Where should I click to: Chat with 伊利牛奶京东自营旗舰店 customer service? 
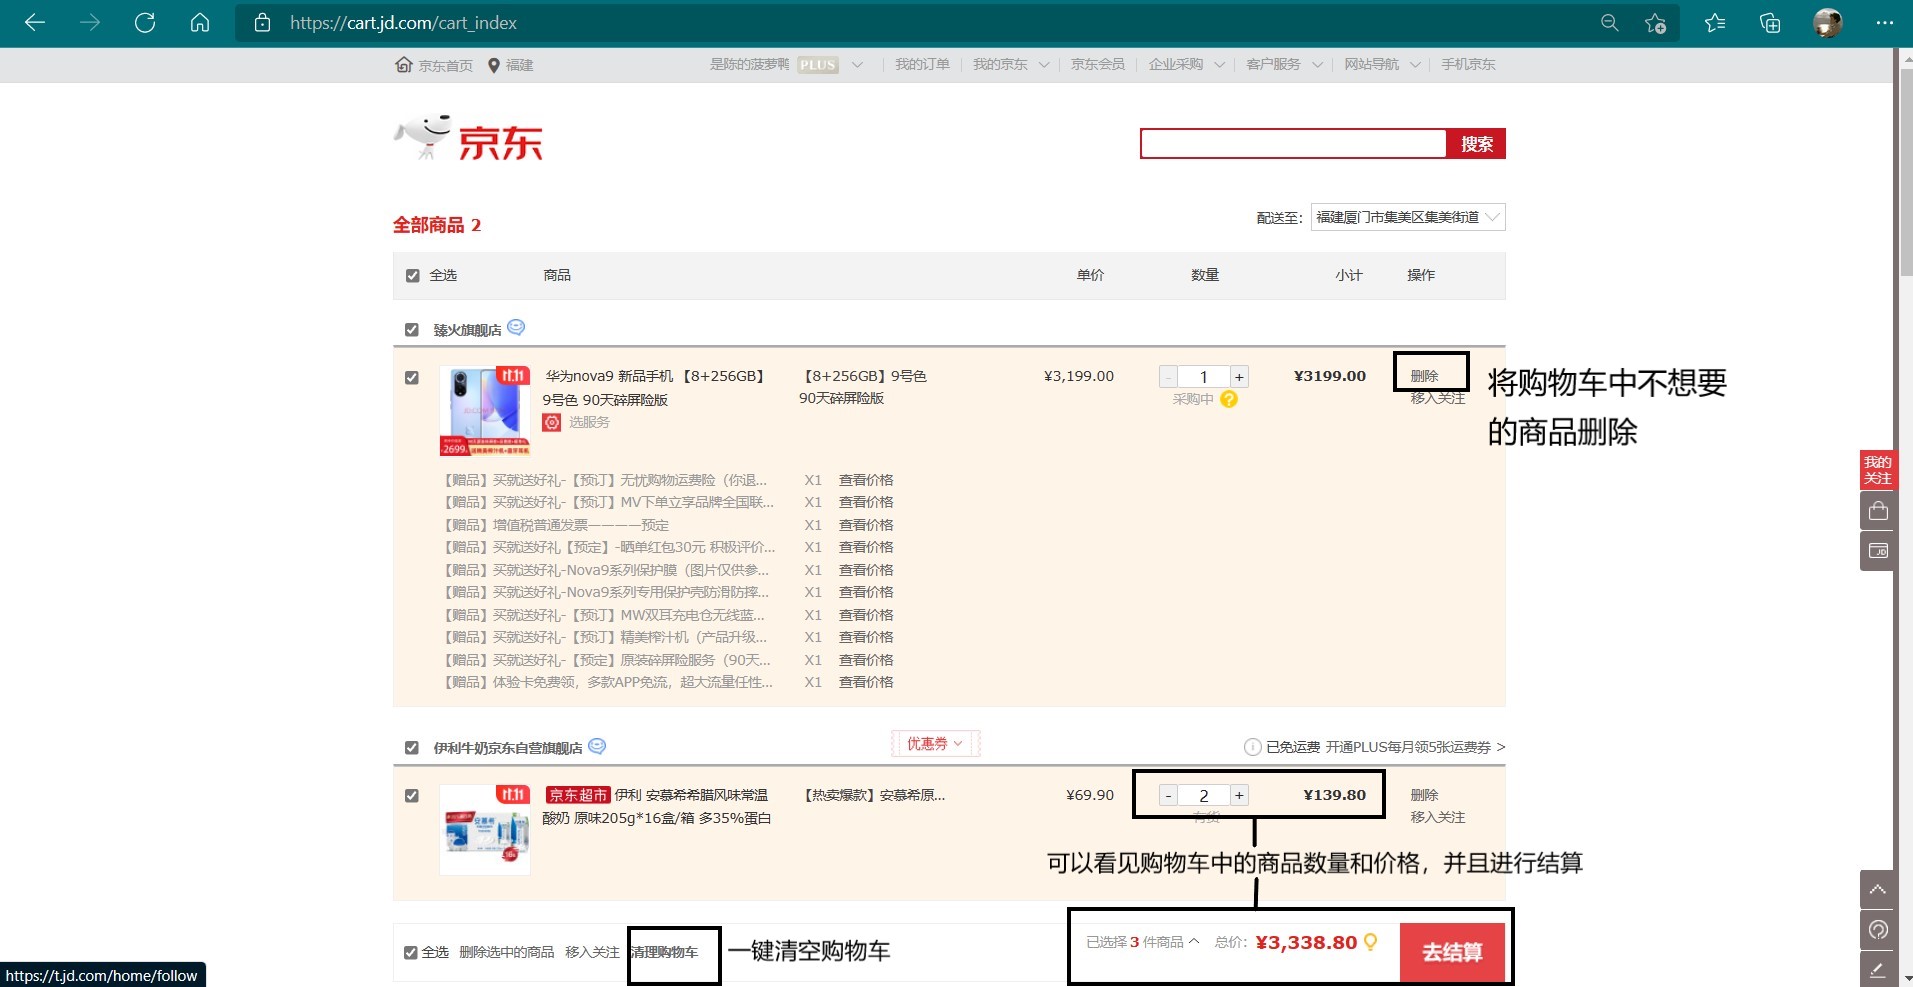click(597, 746)
